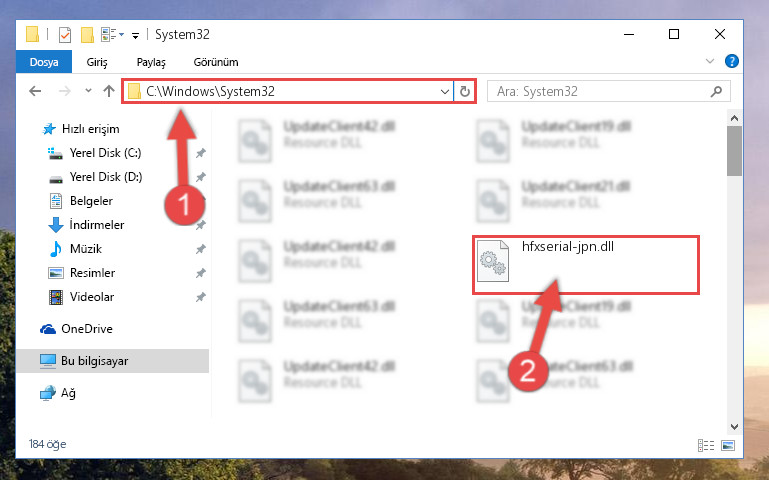Screen dimensions: 769x480
Task: Toggle pin on Videolar folder
Action: [201, 297]
